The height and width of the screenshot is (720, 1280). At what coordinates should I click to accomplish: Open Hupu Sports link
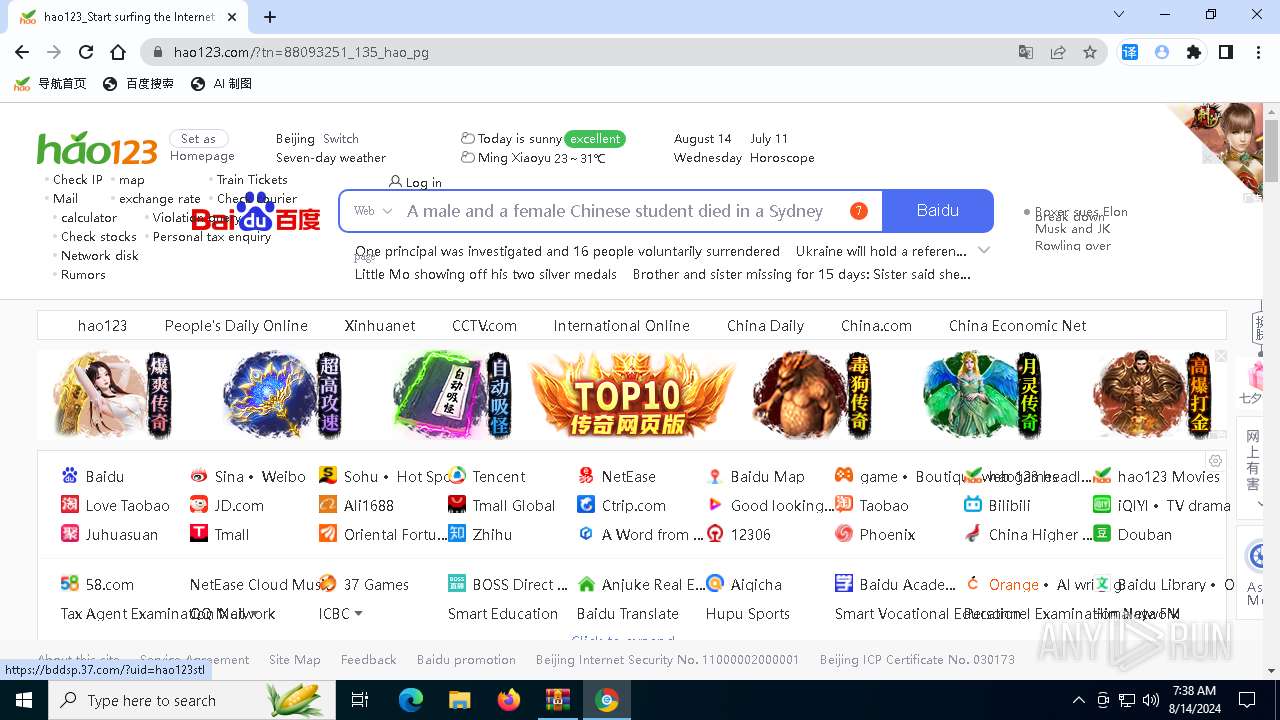click(747, 614)
